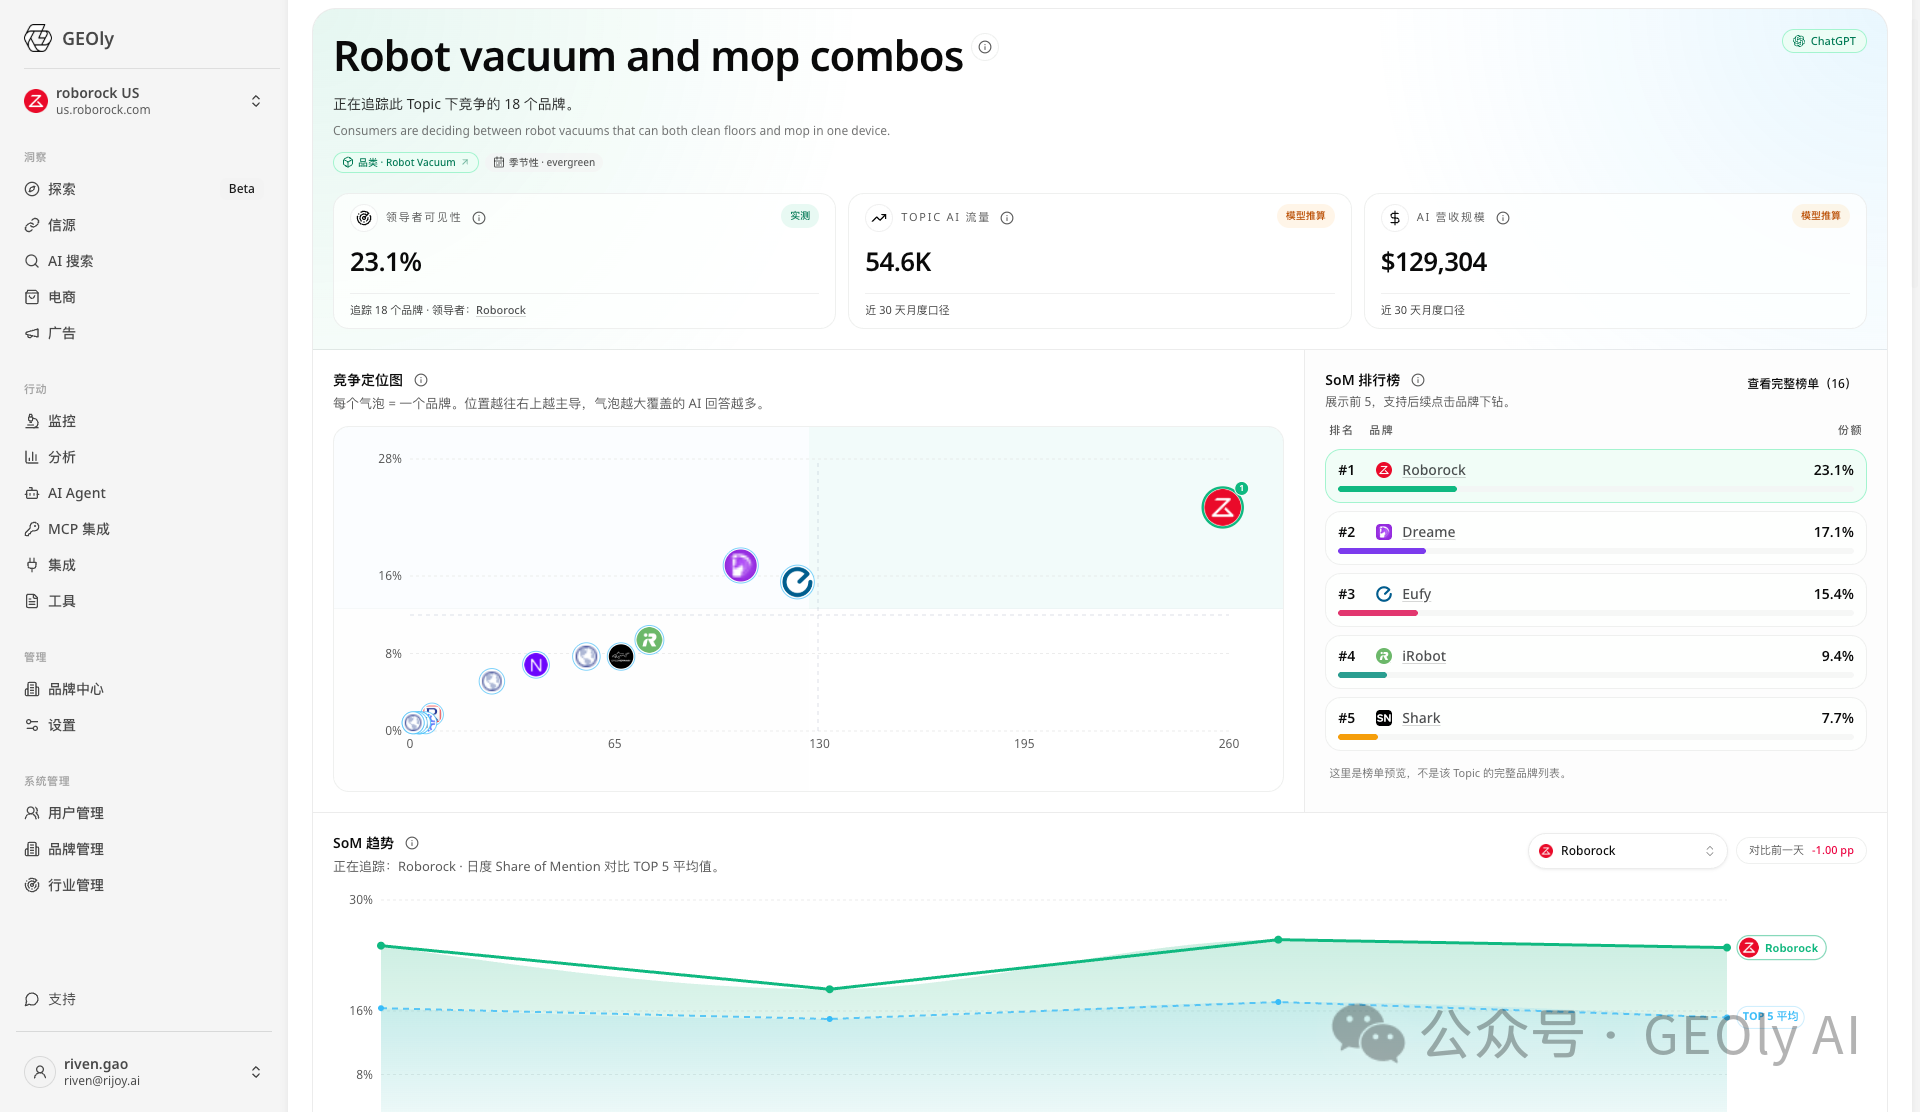Select the #2 Dreame ranking row
The width and height of the screenshot is (1920, 1112).
tap(1595, 538)
